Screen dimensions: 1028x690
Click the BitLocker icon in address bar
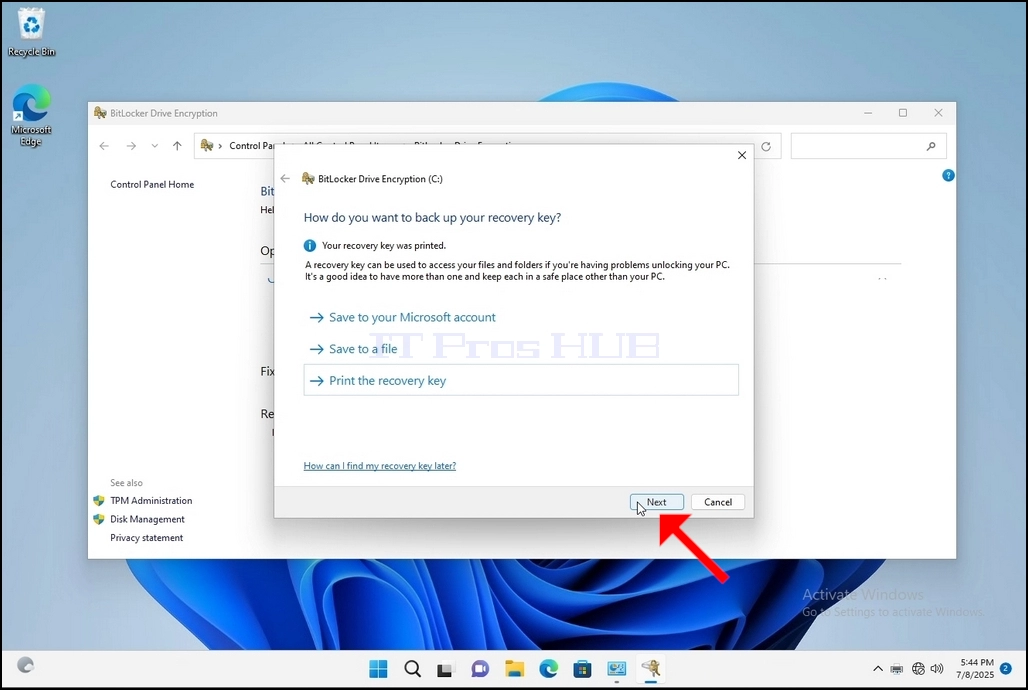[x=207, y=146]
